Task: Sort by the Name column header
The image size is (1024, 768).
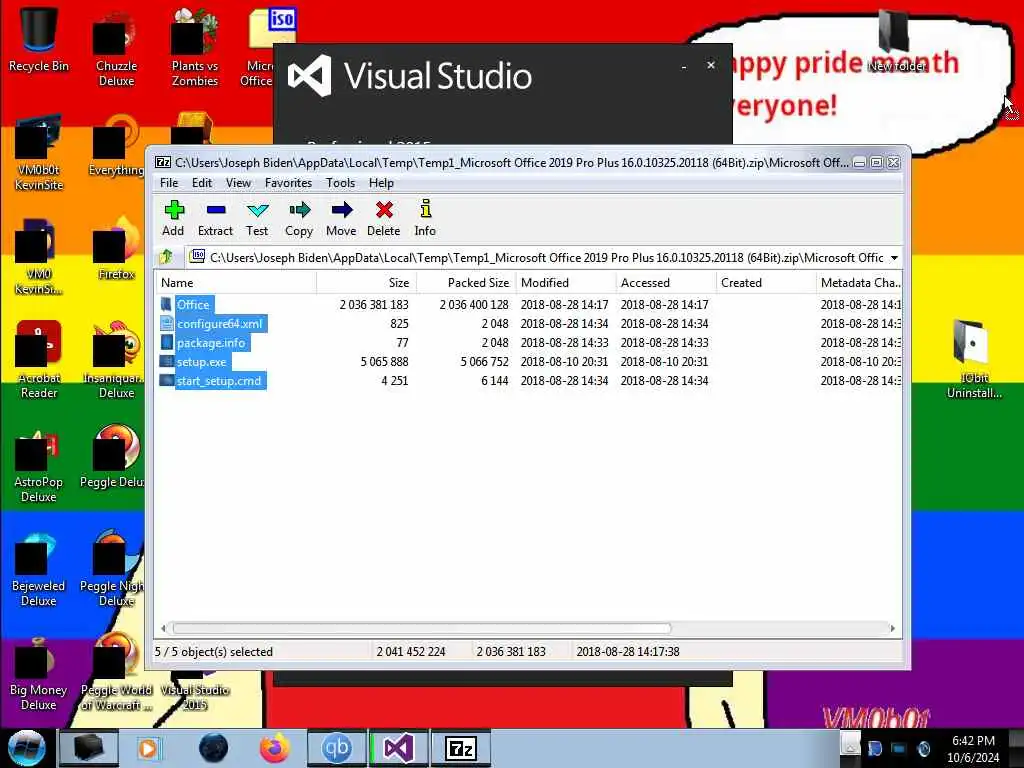Action: pos(236,283)
